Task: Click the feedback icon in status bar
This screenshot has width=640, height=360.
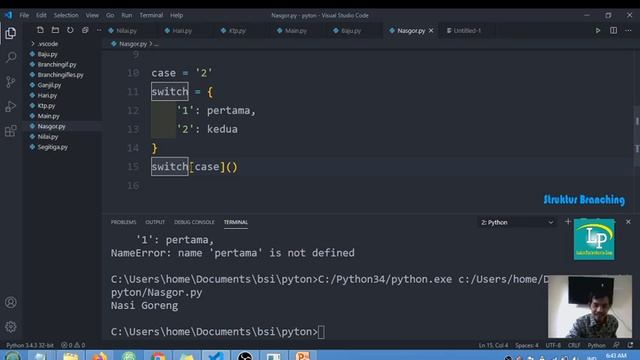Action: 616,345
